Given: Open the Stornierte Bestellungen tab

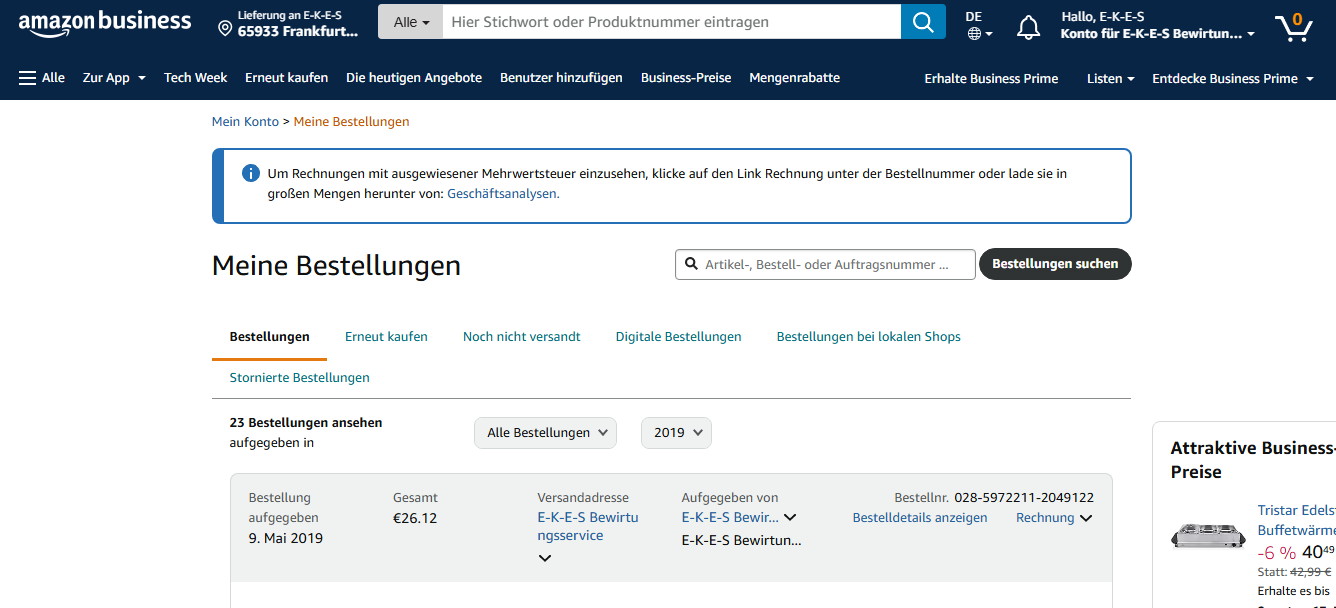Looking at the screenshot, I should click(299, 378).
